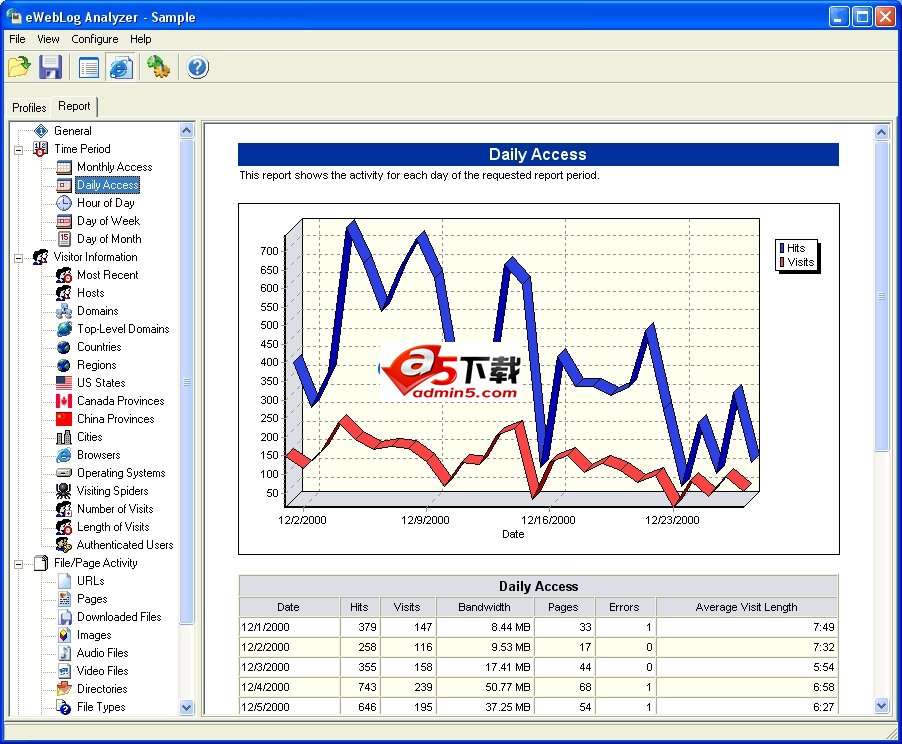
Task: Open profile settings gear toolbar icon
Action: (x=158, y=67)
